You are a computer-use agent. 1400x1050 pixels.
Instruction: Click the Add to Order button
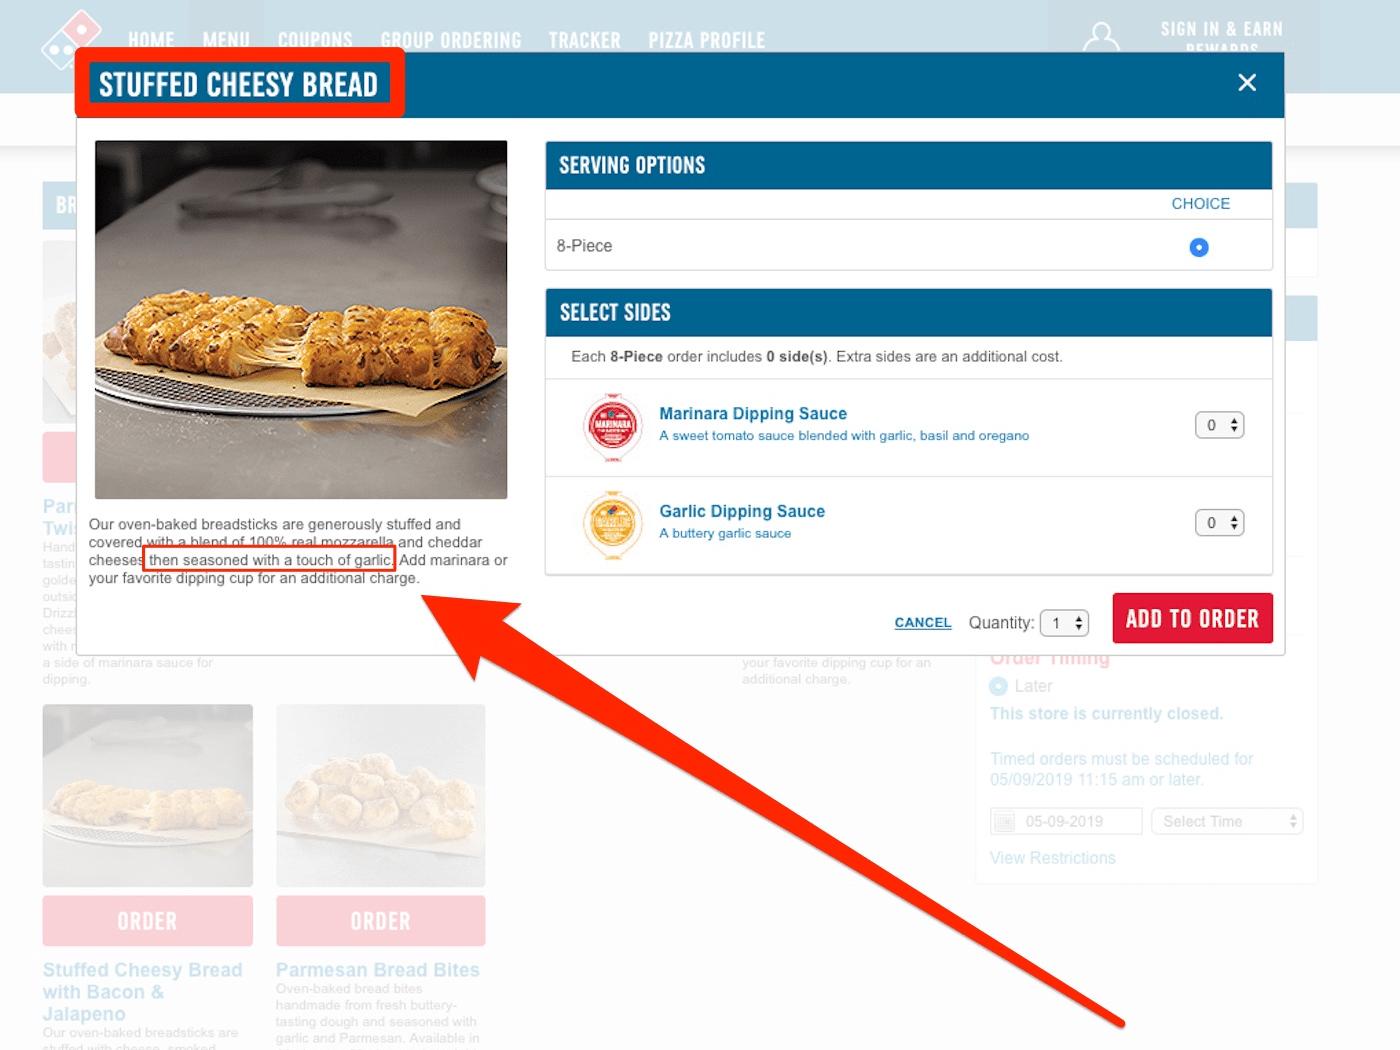1192,618
